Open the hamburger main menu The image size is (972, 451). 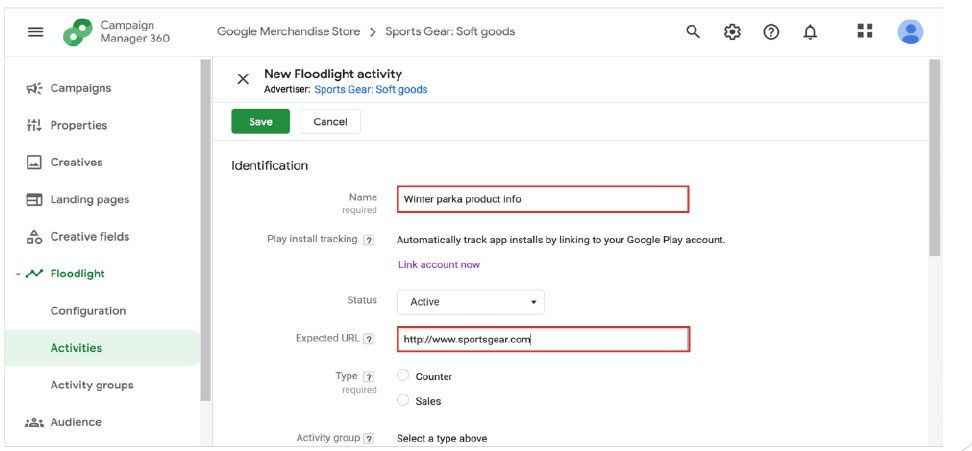pos(36,32)
